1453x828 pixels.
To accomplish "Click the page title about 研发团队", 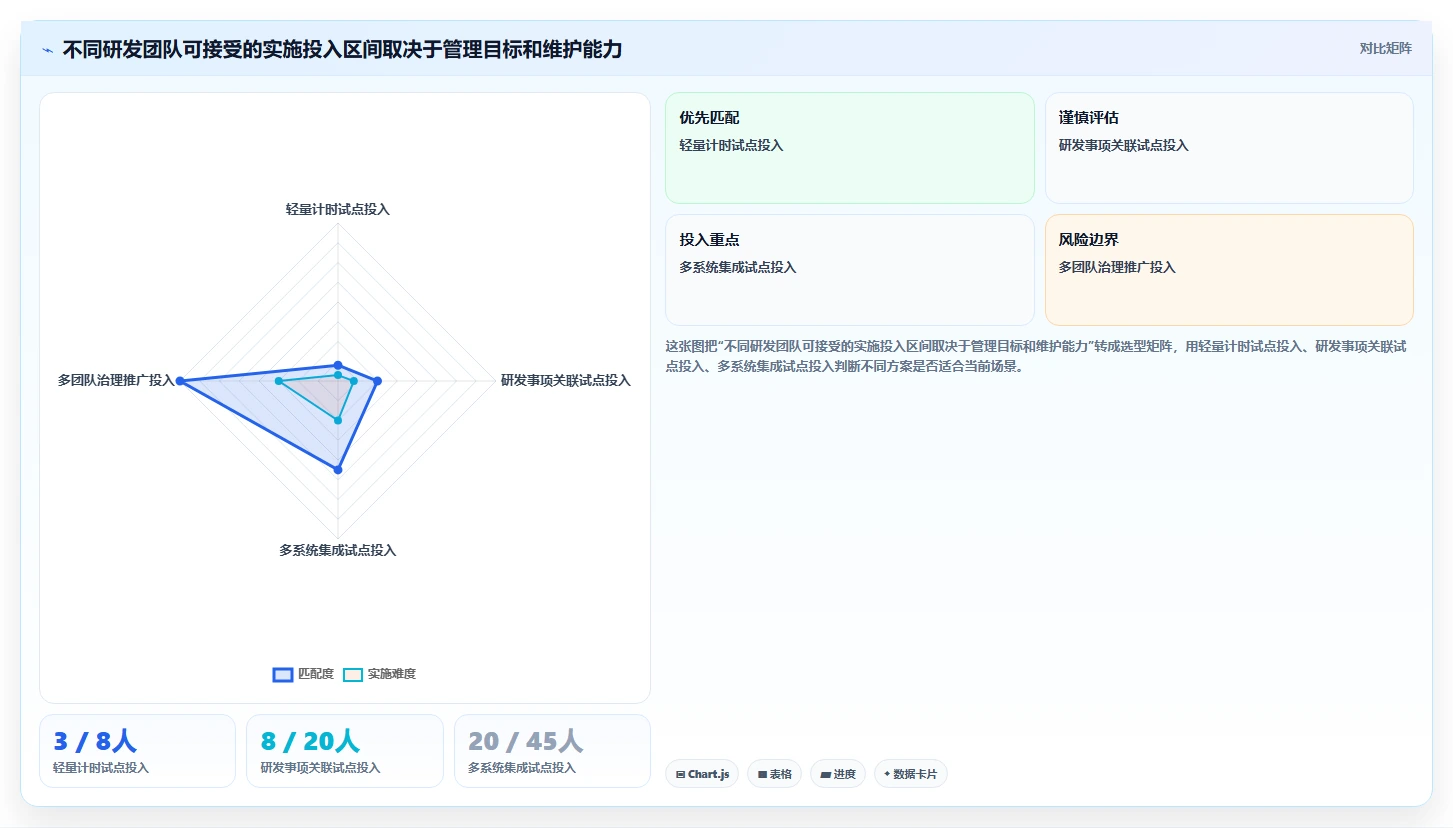I will click(x=342, y=49).
